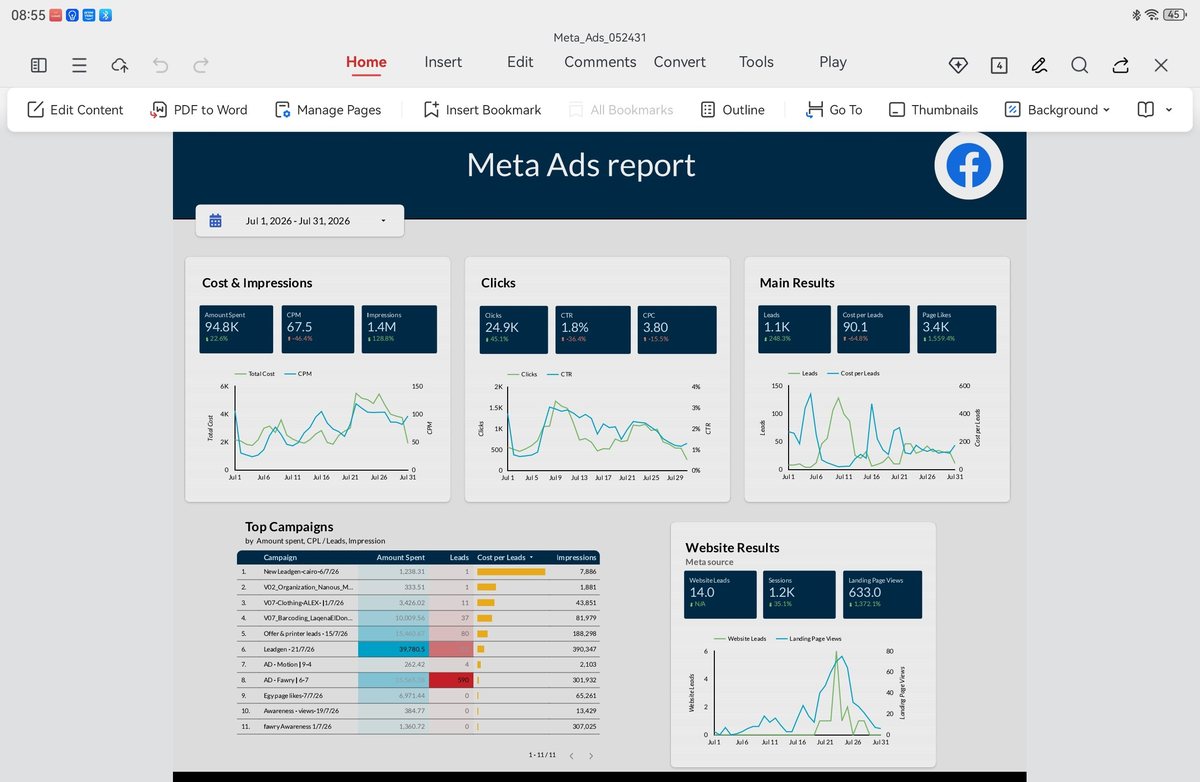Viewport: 1200px width, 782px height.
Task: Click the Amount Spent column header
Action: point(400,557)
